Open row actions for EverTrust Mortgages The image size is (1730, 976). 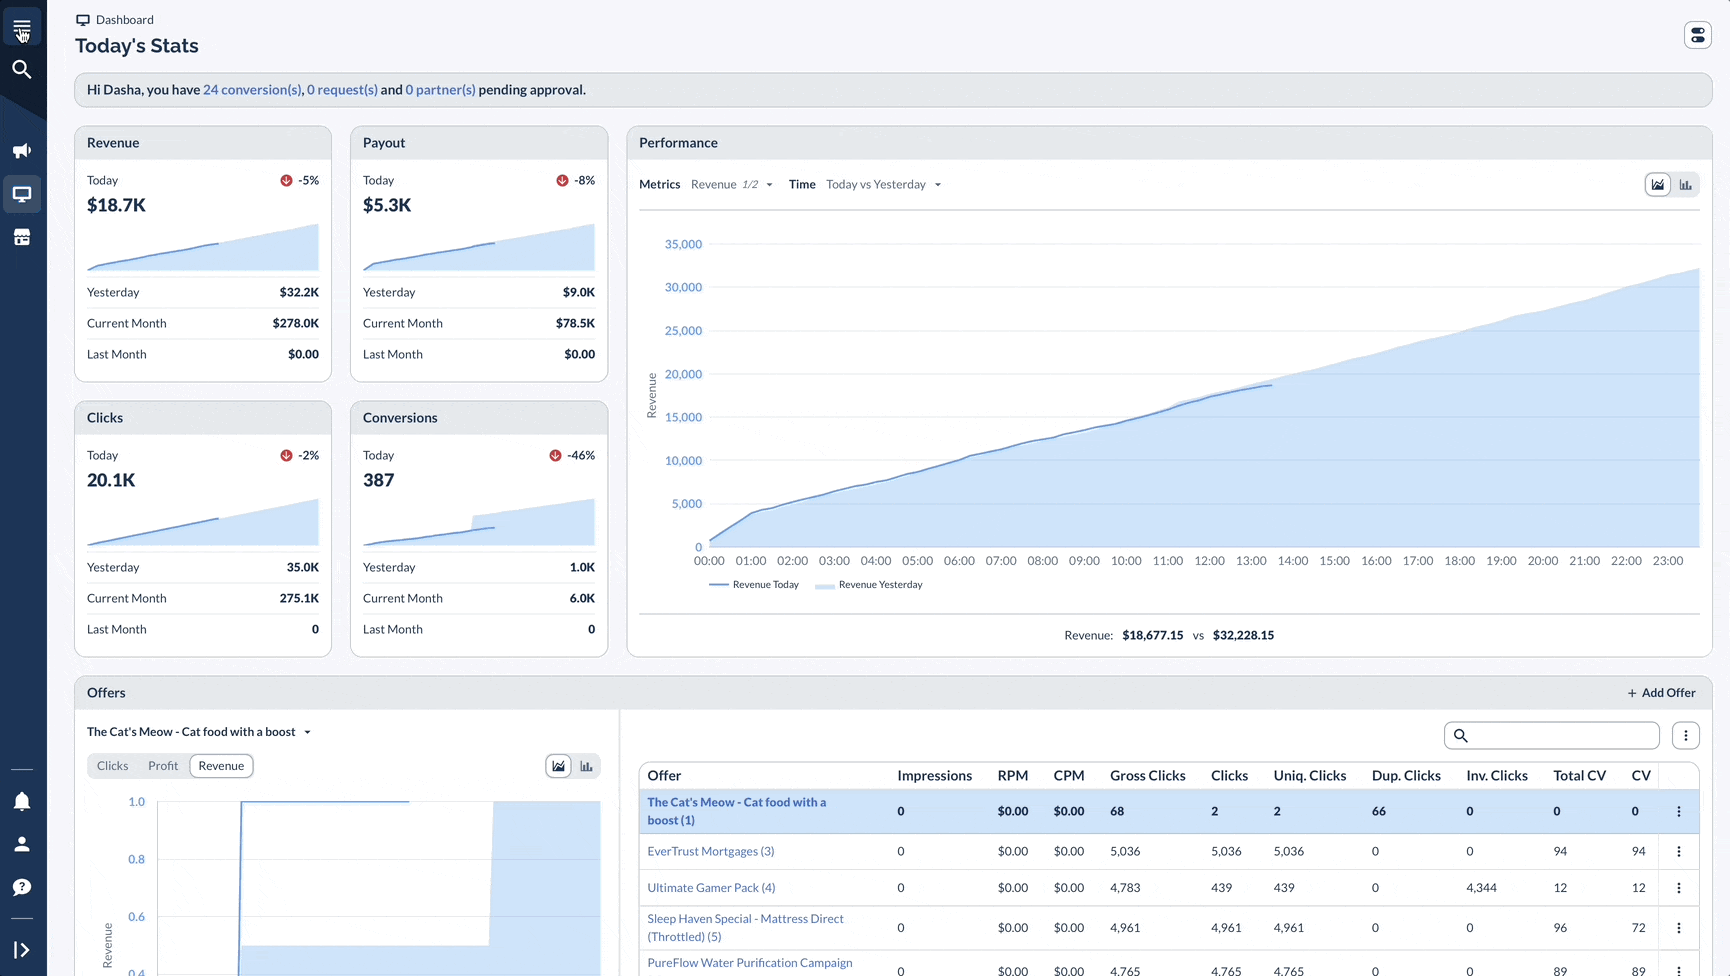(1679, 852)
